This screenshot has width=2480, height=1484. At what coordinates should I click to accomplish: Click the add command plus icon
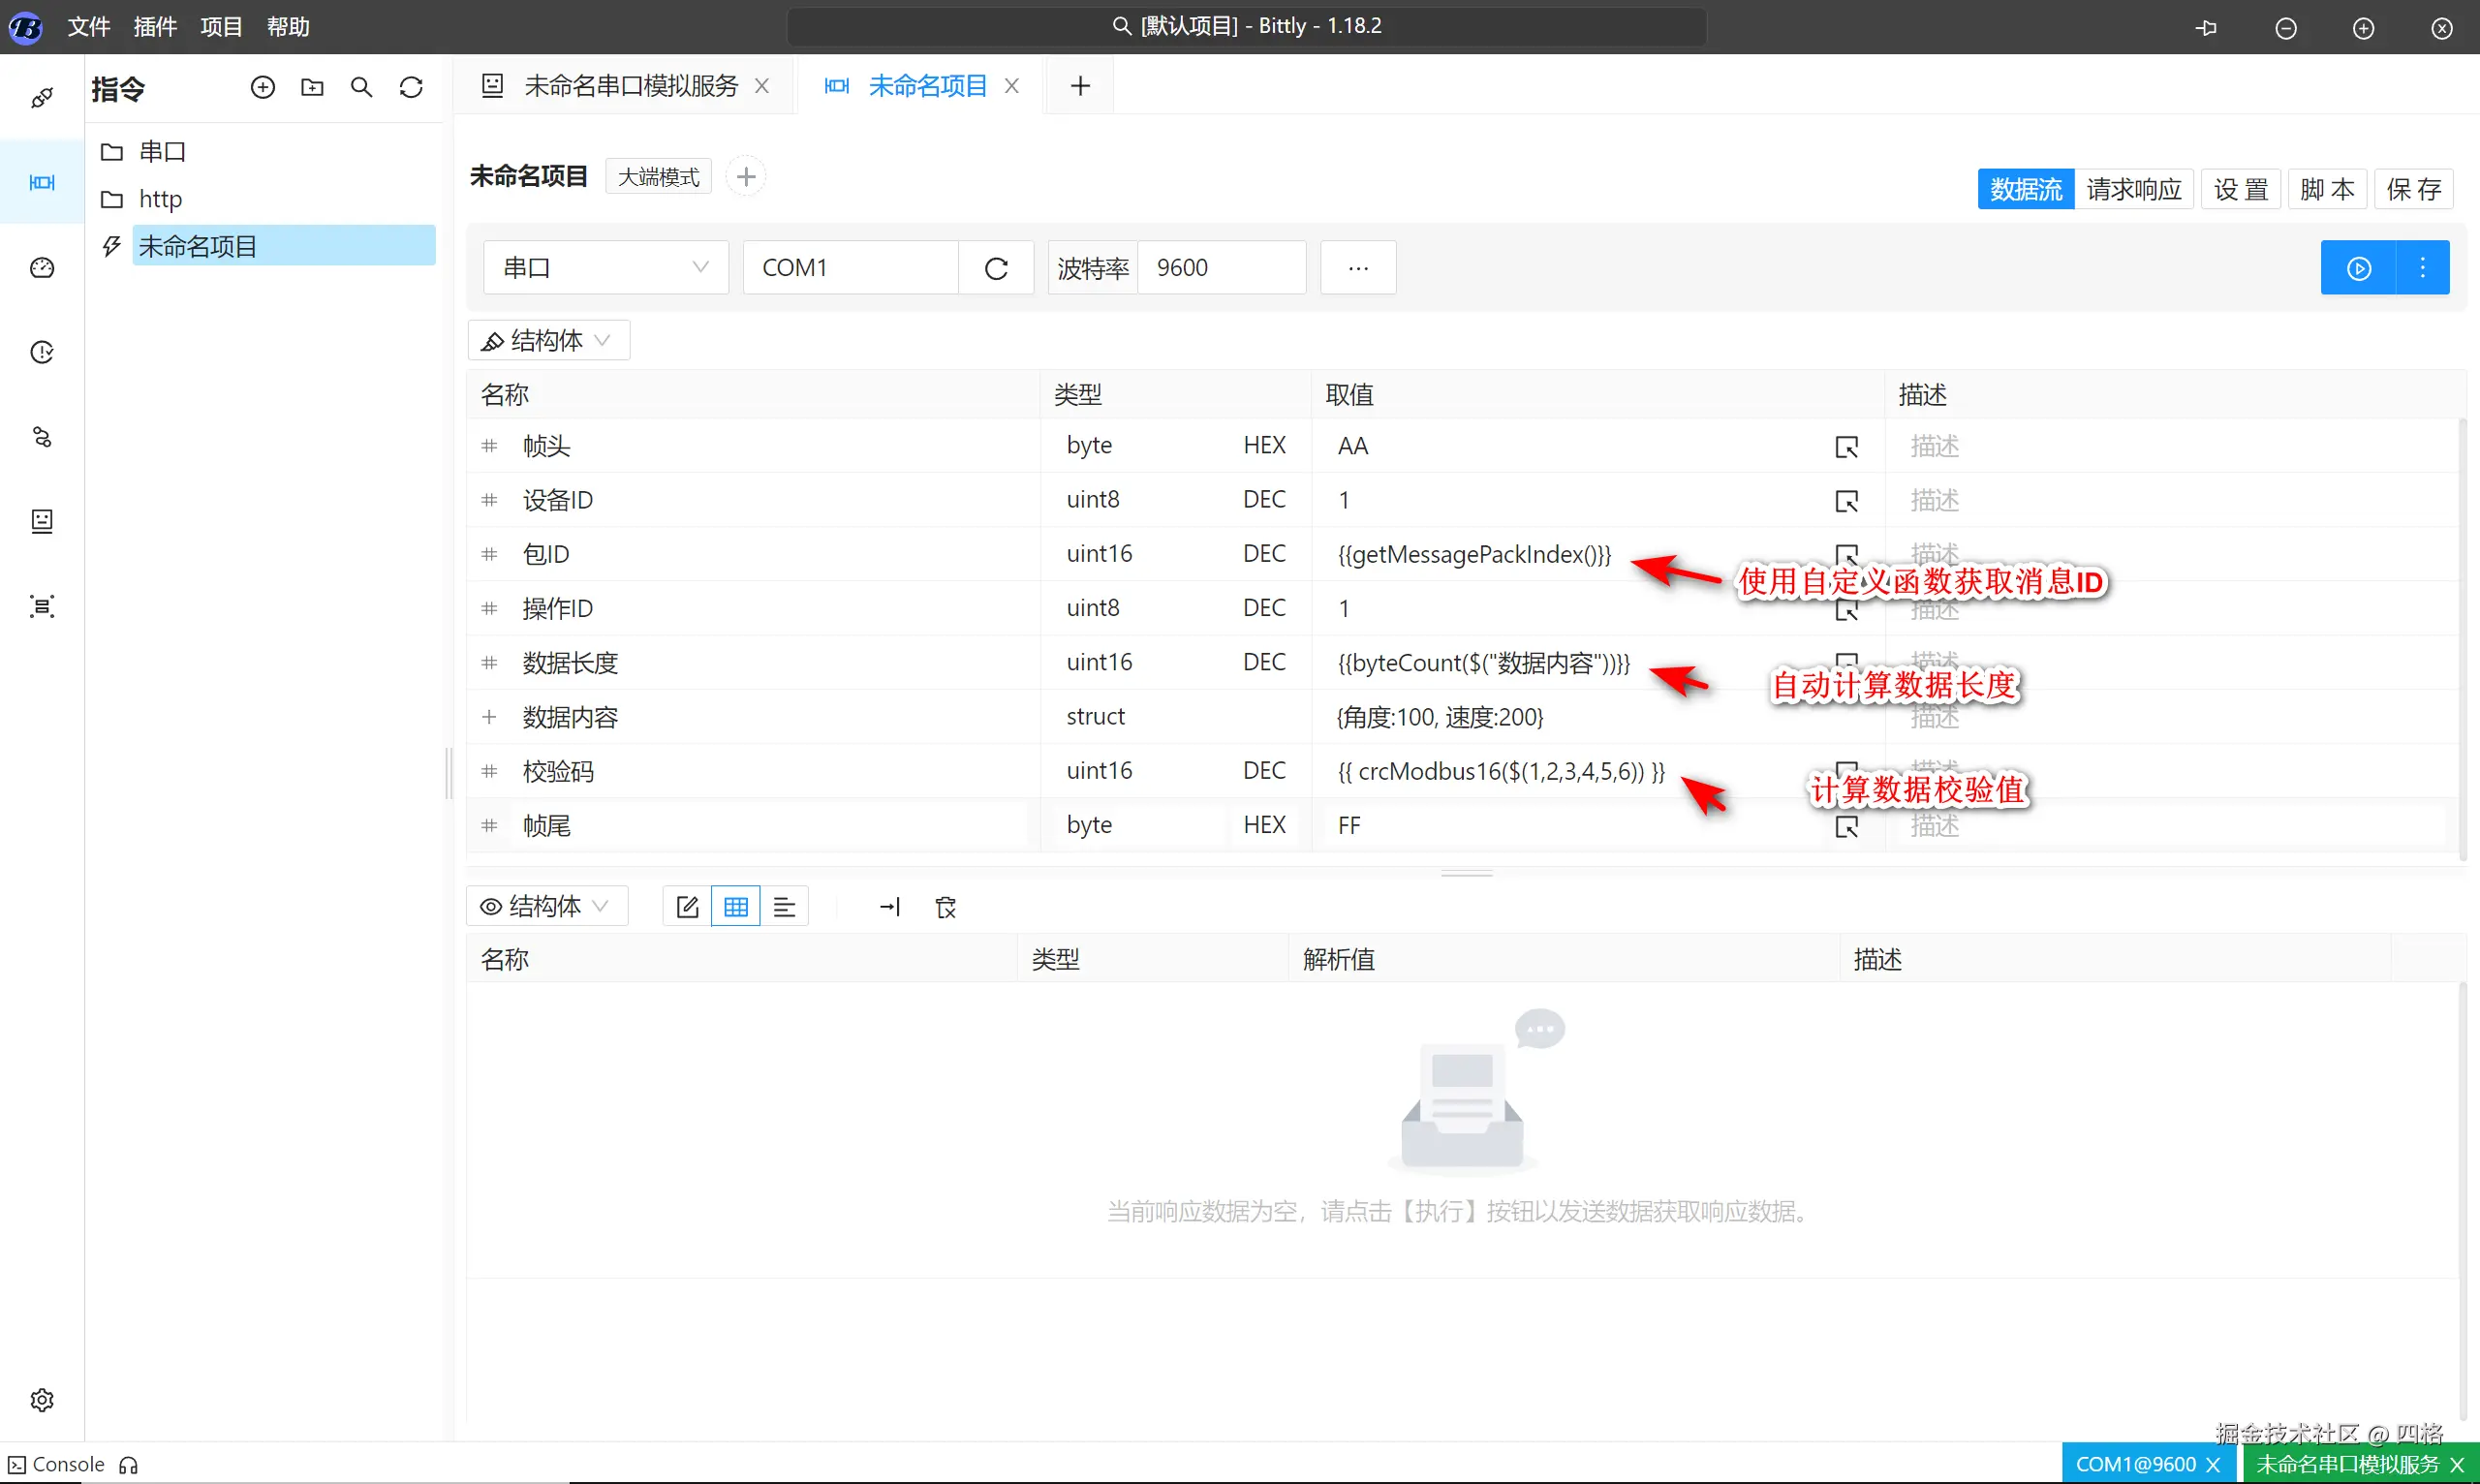point(262,88)
